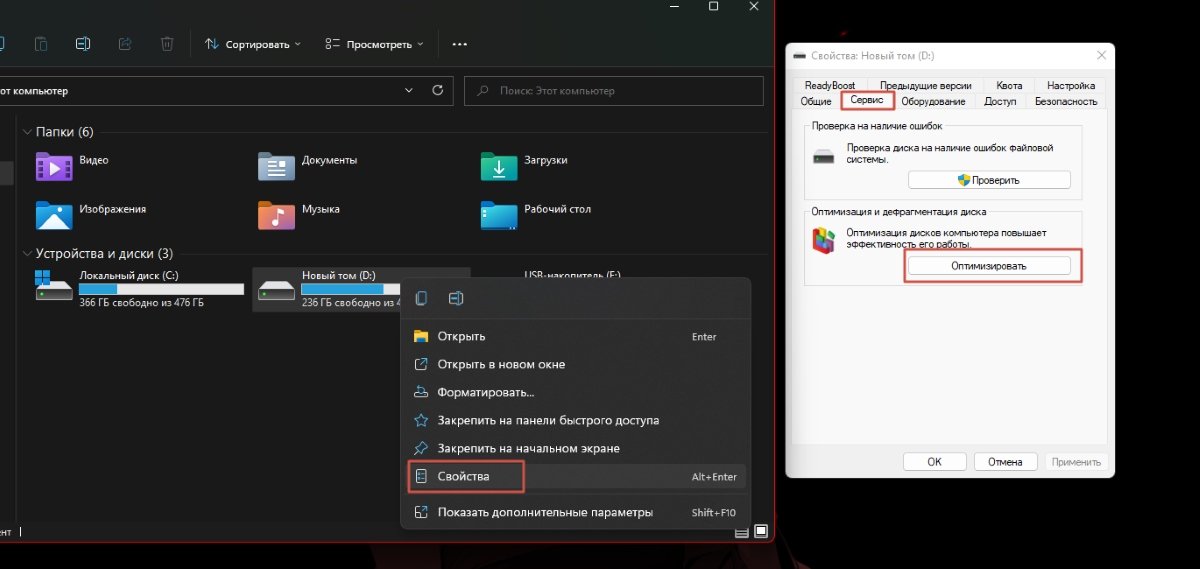Click the Delete trash icon in toolbar
Viewport: 1200px width, 569px height.
click(167, 44)
